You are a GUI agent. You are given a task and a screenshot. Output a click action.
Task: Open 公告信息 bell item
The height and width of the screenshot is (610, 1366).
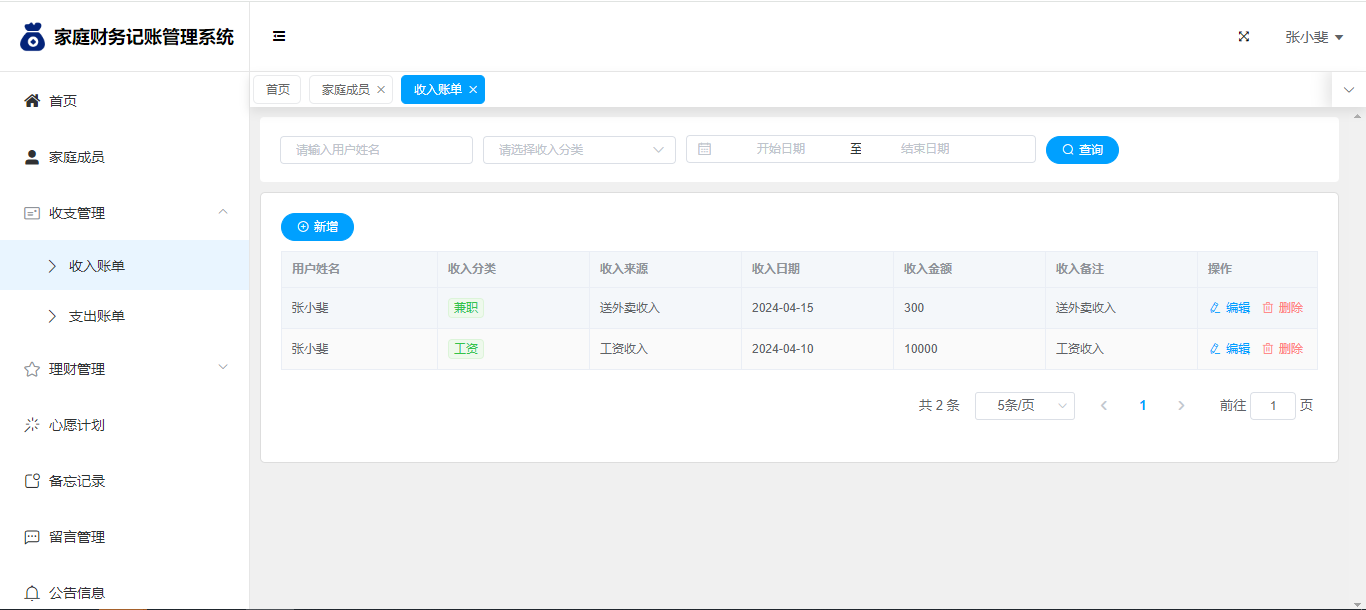click(x=32, y=593)
